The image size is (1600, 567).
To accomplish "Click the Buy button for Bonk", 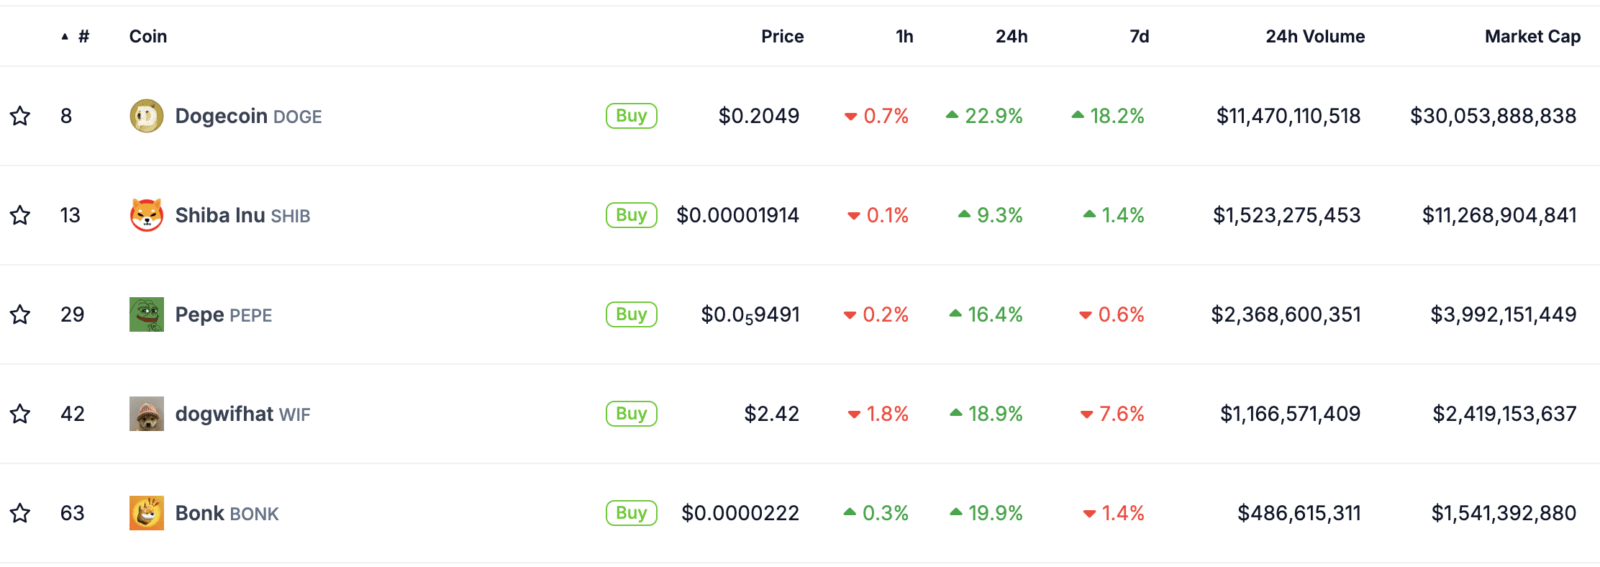I will click(x=631, y=513).
